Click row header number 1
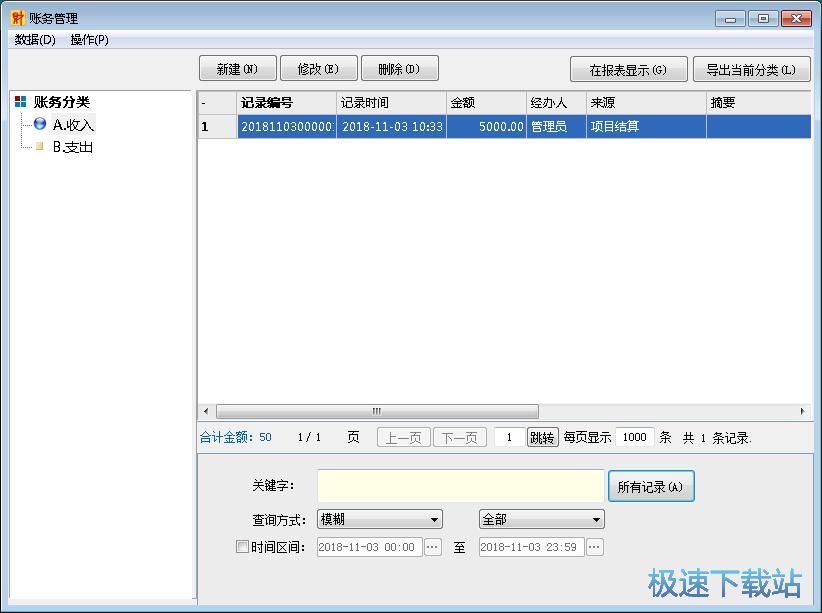Viewport: 822px width, 613px height. [218, 126]
